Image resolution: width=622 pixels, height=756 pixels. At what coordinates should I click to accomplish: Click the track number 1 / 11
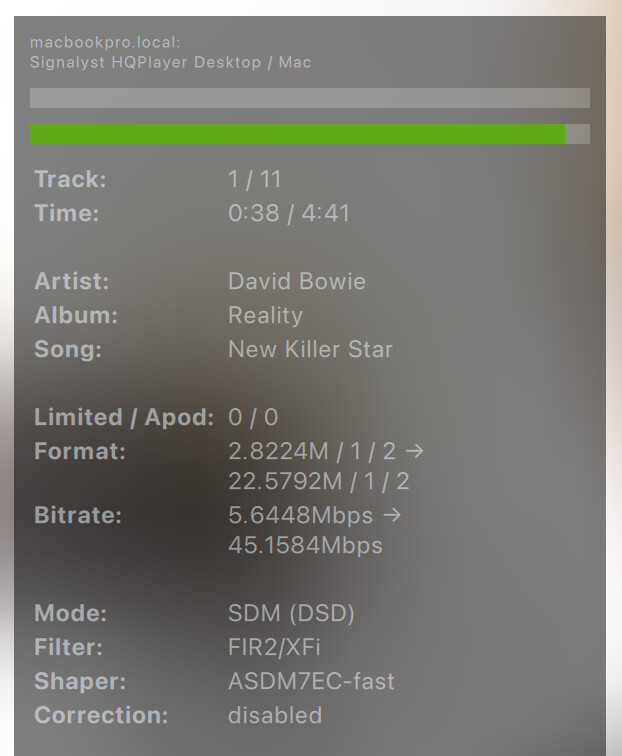tap(255, 180)
